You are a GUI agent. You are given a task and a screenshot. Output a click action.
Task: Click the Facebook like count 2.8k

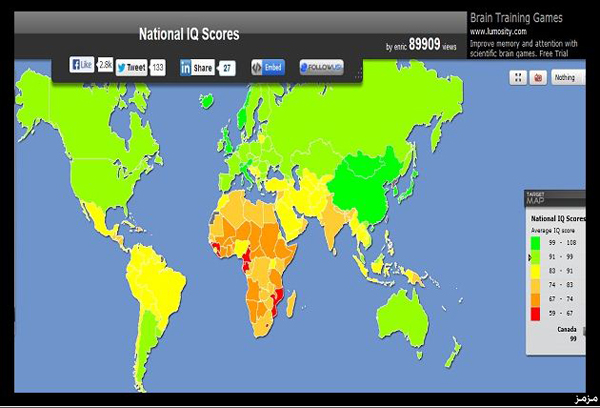[104, 65]
